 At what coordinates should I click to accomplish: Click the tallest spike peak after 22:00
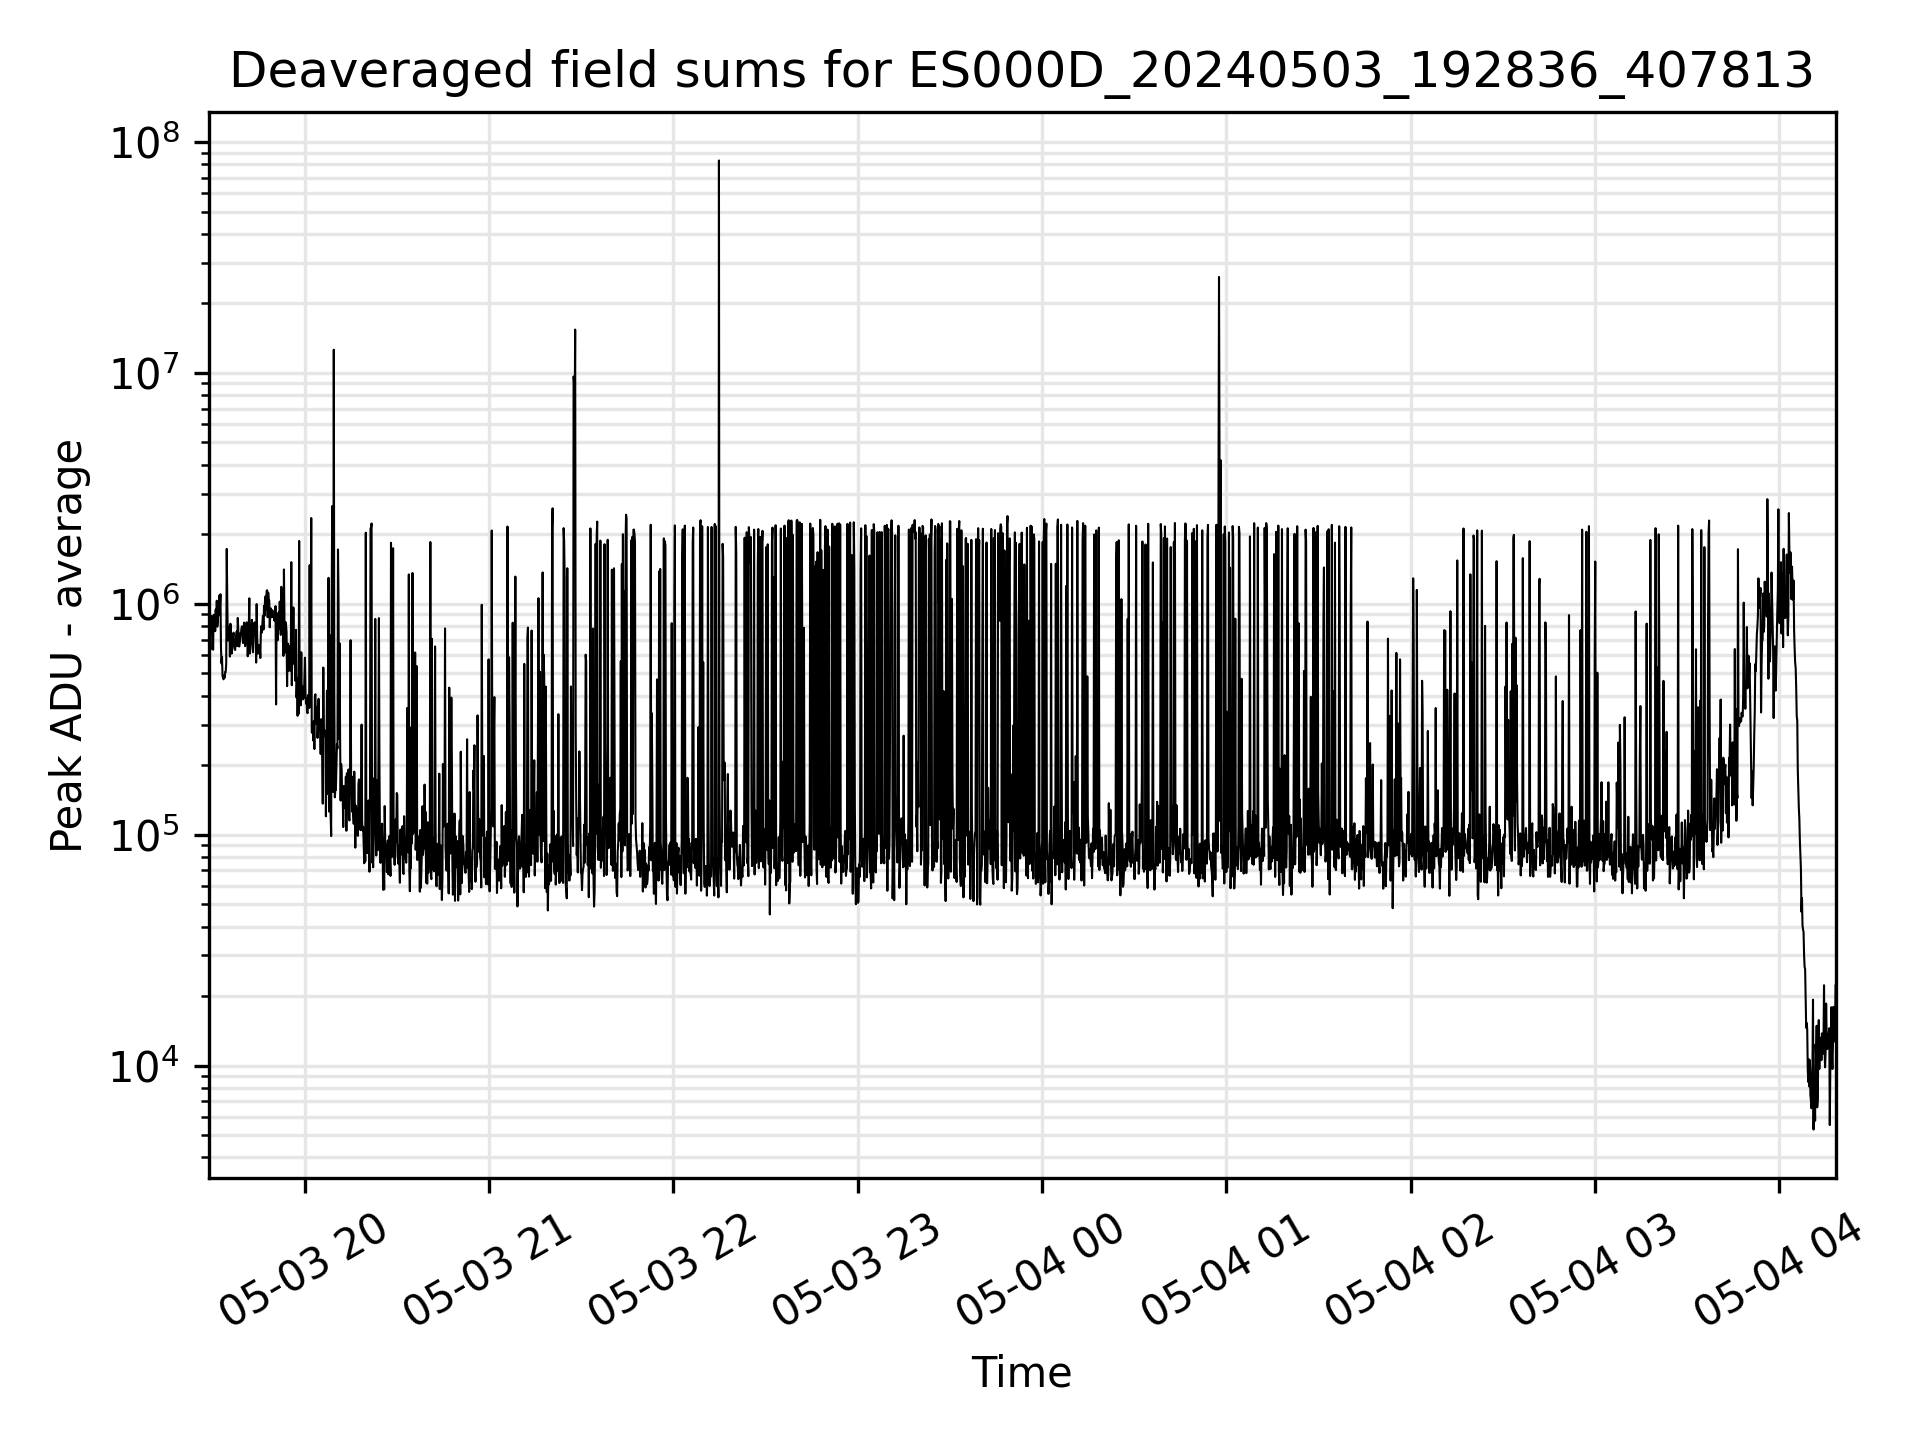[719, 161]
